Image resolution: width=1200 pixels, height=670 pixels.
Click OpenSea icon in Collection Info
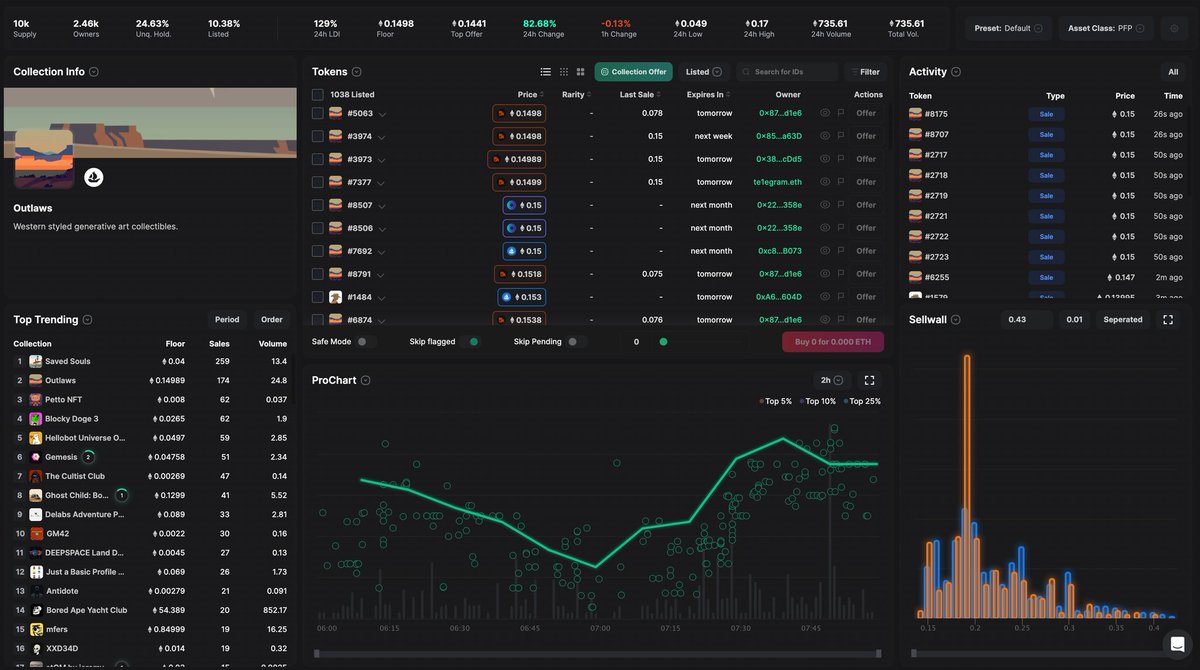click(x=94, y=177)
